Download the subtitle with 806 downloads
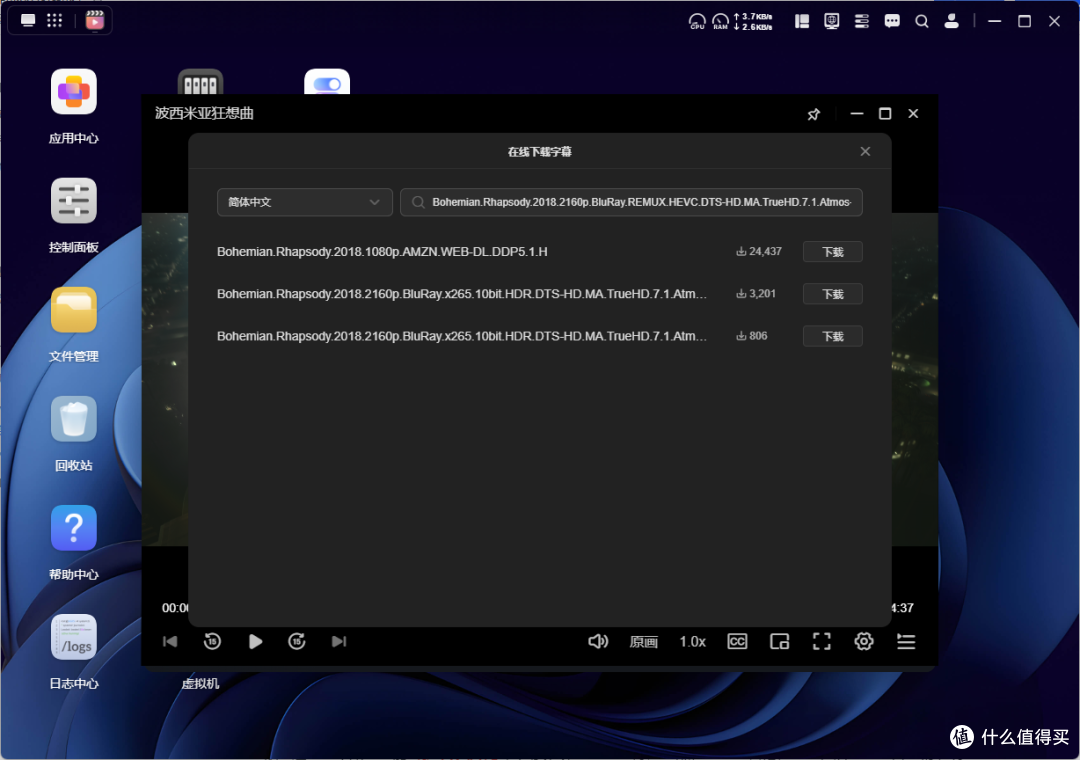The image size is (1080, 760). coord(833,336)
